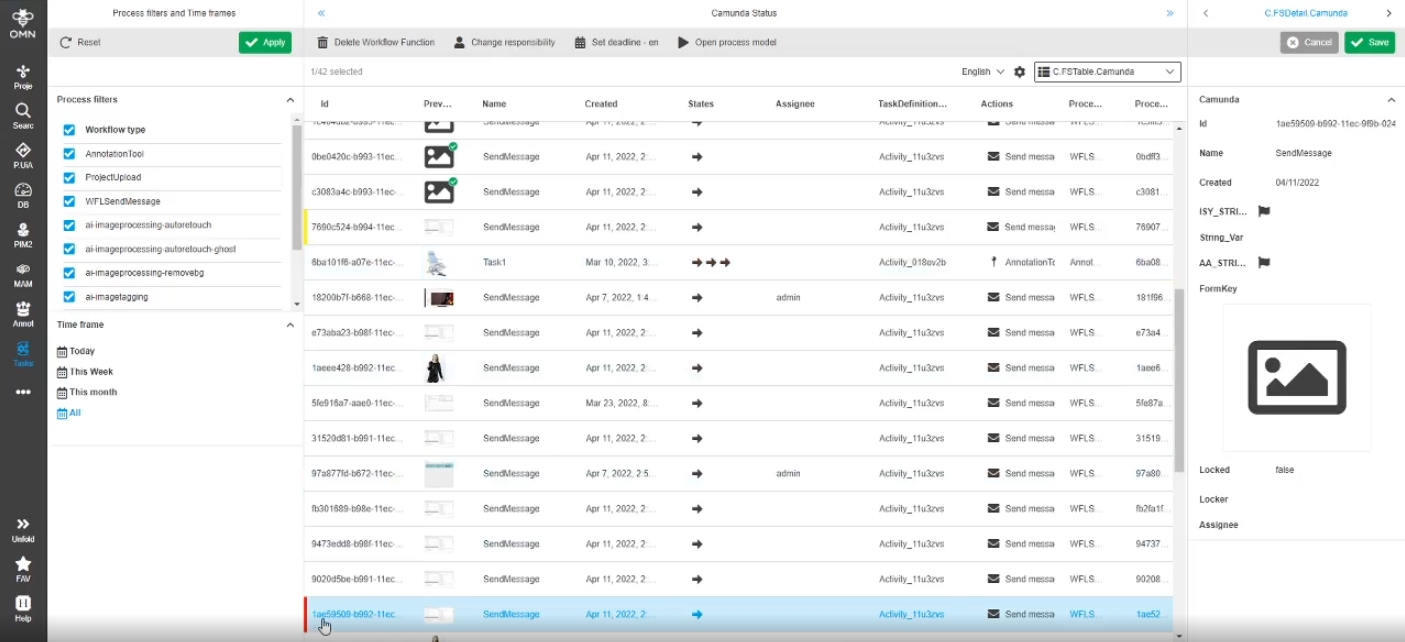
Task: Toggle the ProjectUpload checkbox
Action: click(69, 178)
